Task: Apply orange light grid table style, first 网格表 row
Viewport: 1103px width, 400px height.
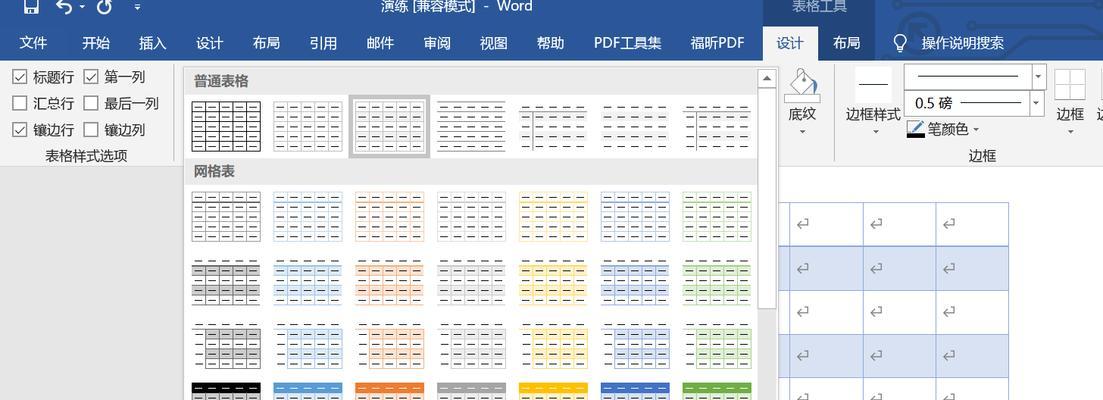Action: coord(389,217)
